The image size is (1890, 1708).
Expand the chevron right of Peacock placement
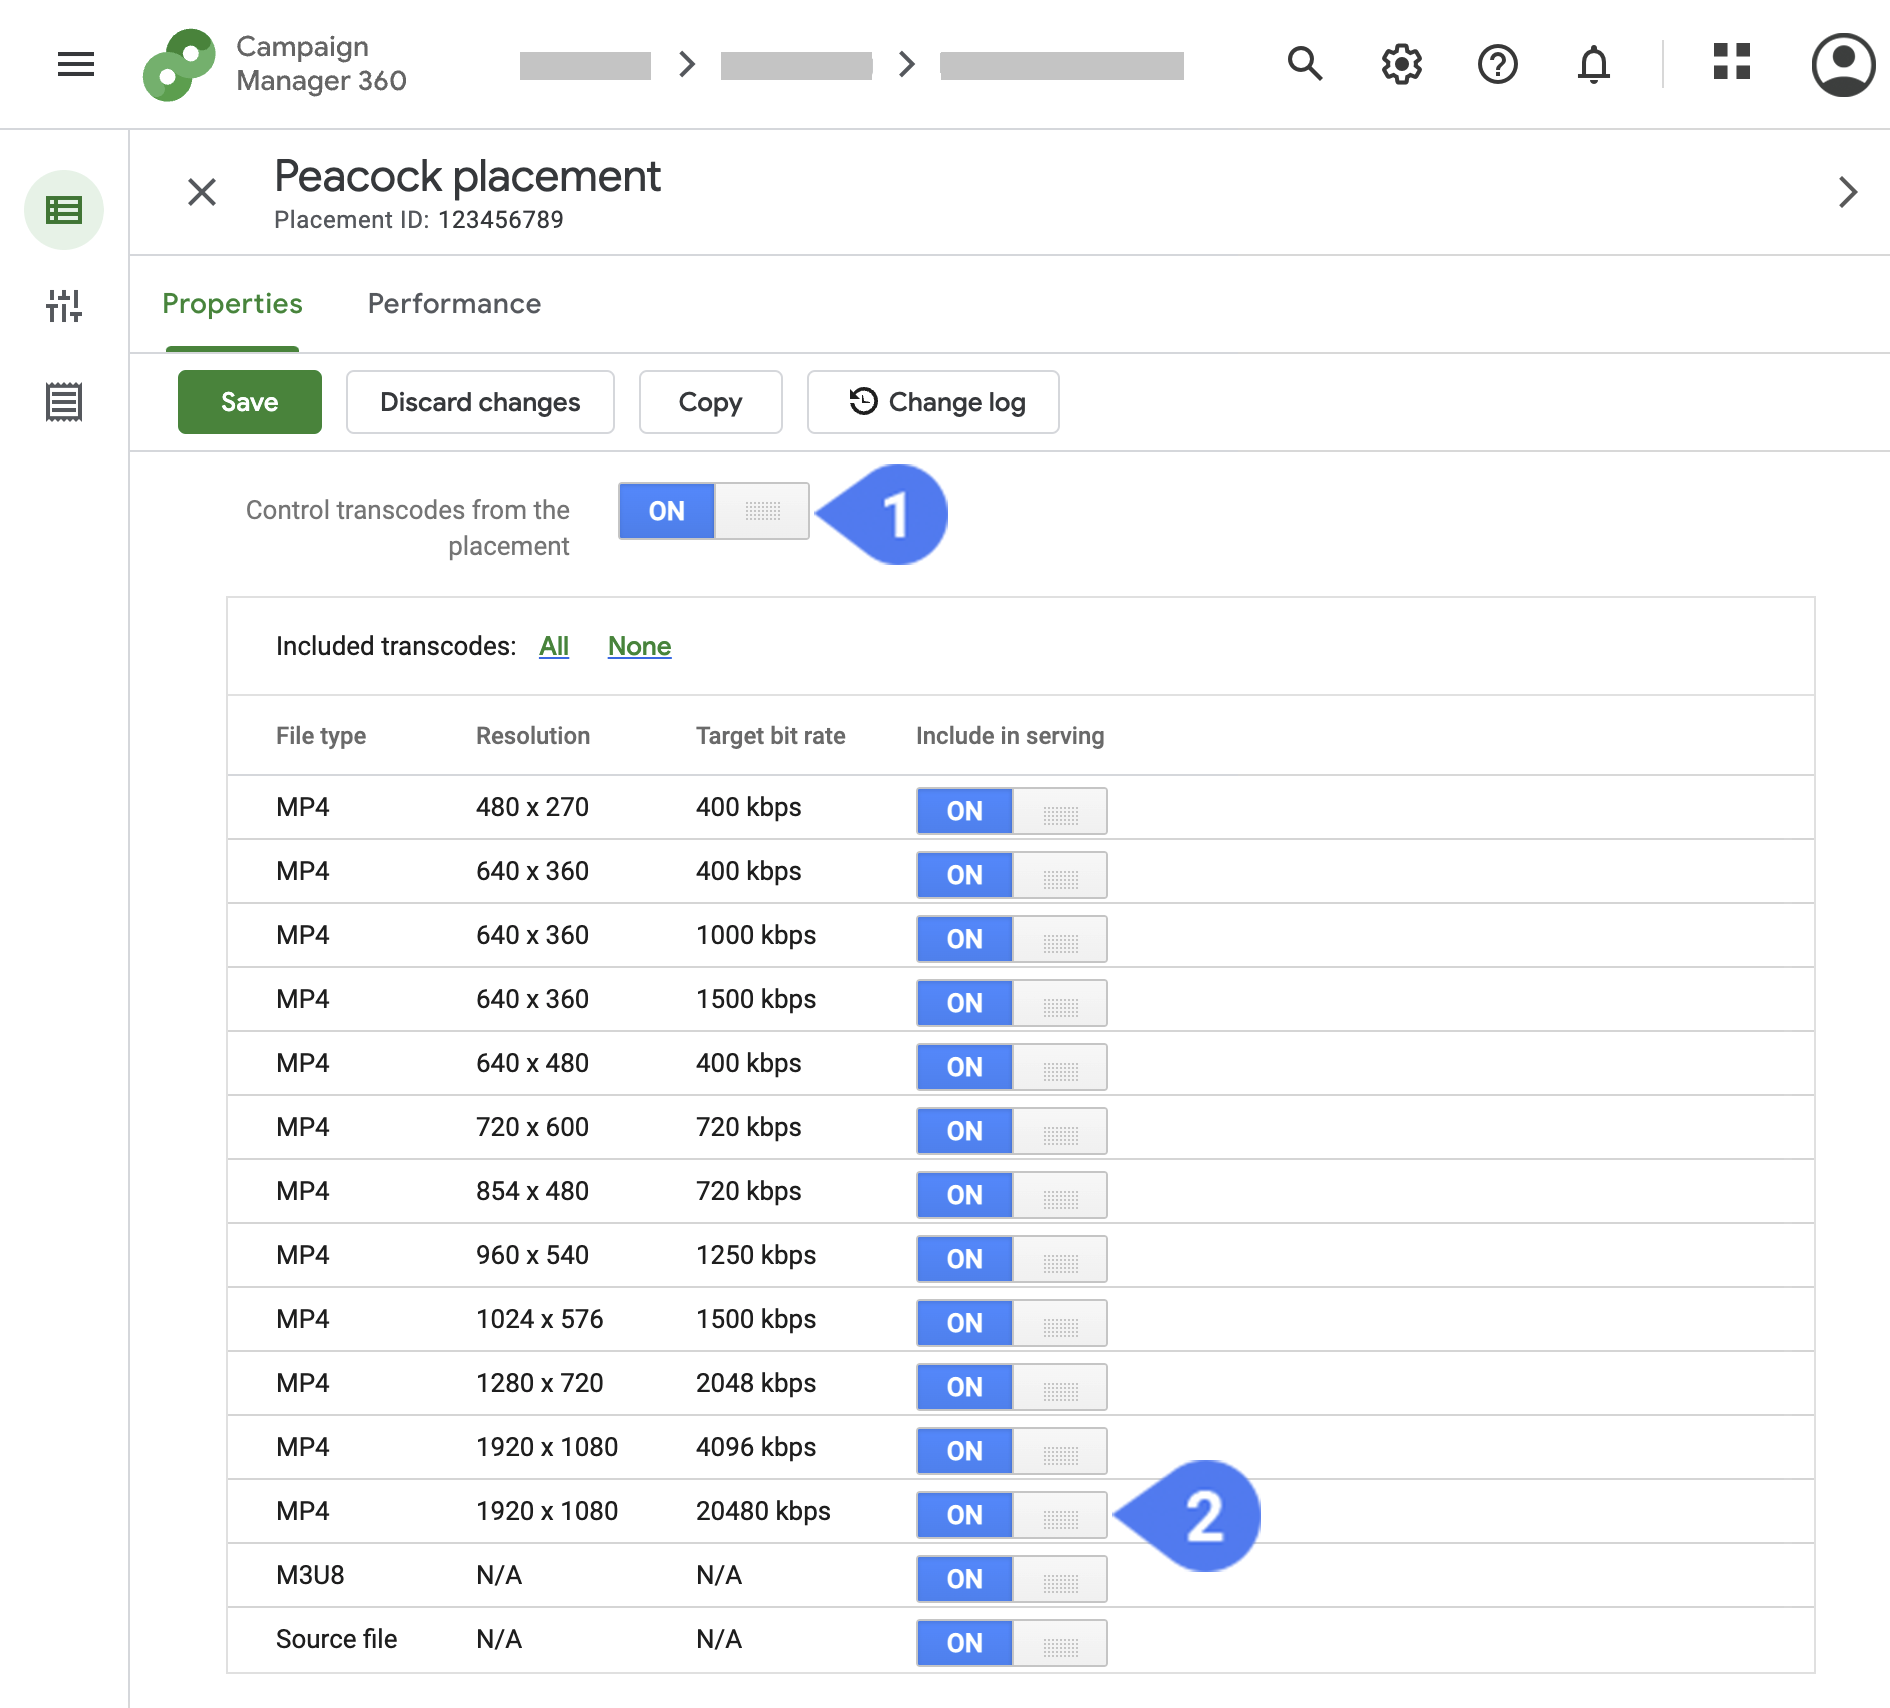(1848, 192)
